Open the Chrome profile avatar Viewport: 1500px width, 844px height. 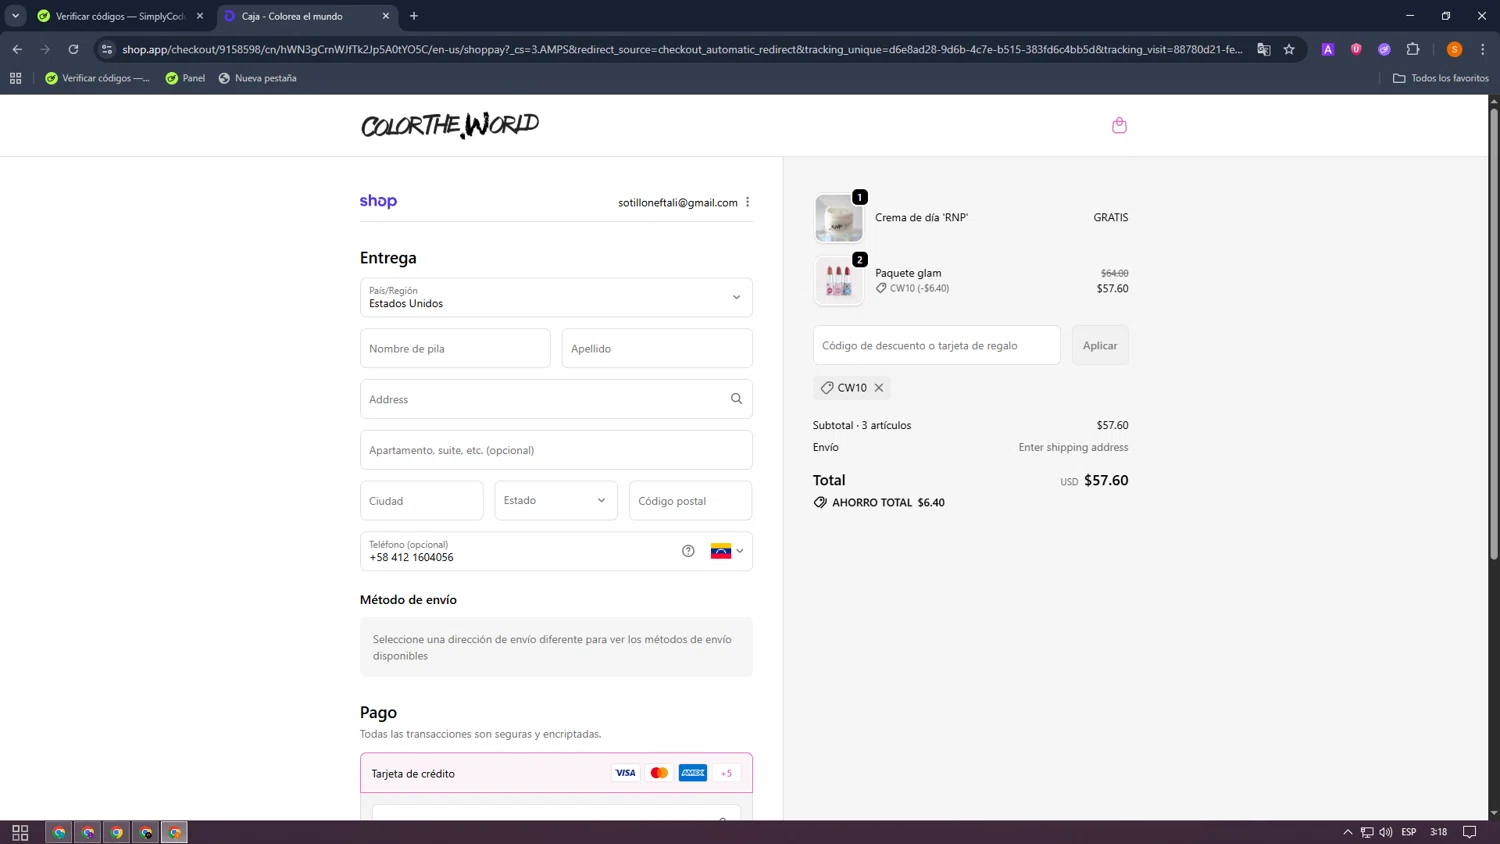tap(1454, 49)
